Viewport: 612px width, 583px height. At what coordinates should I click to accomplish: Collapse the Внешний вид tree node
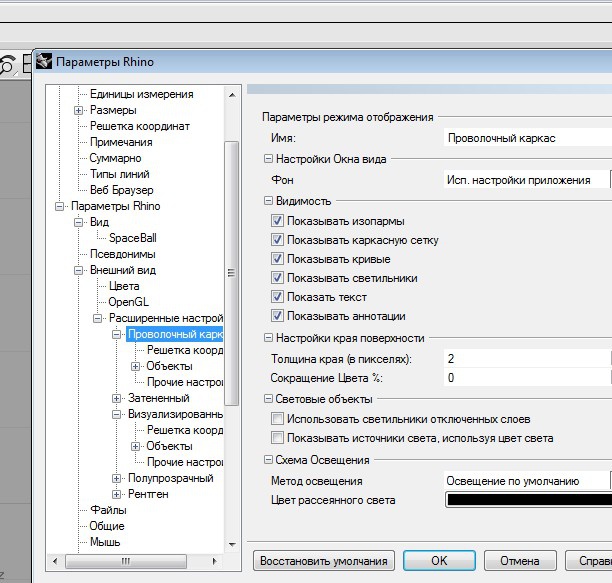78,270
